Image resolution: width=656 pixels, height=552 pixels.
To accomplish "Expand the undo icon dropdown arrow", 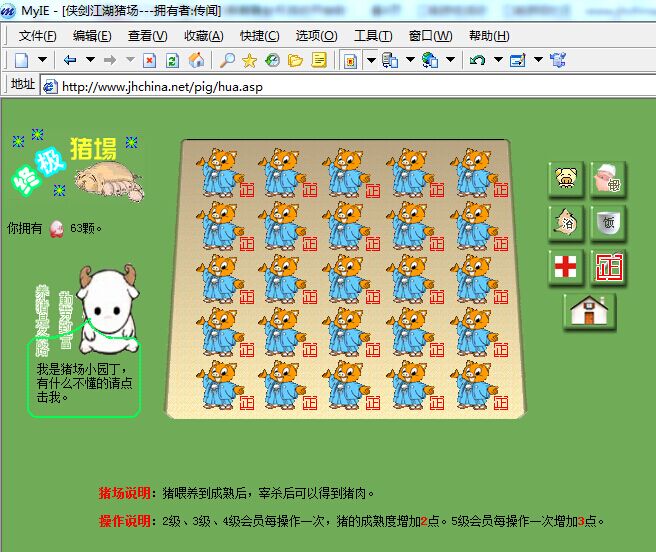I will 498,60.
